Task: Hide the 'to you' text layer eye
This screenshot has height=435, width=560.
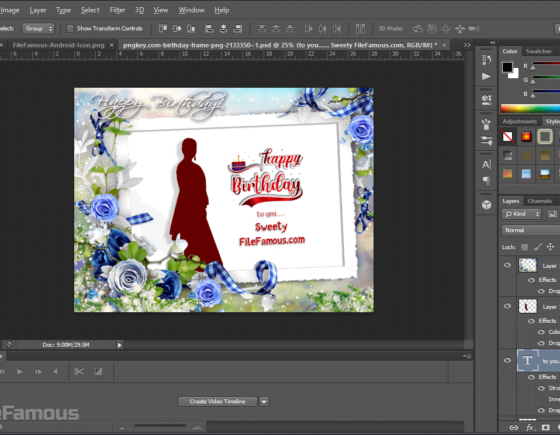Action: (x=507, y=360)
